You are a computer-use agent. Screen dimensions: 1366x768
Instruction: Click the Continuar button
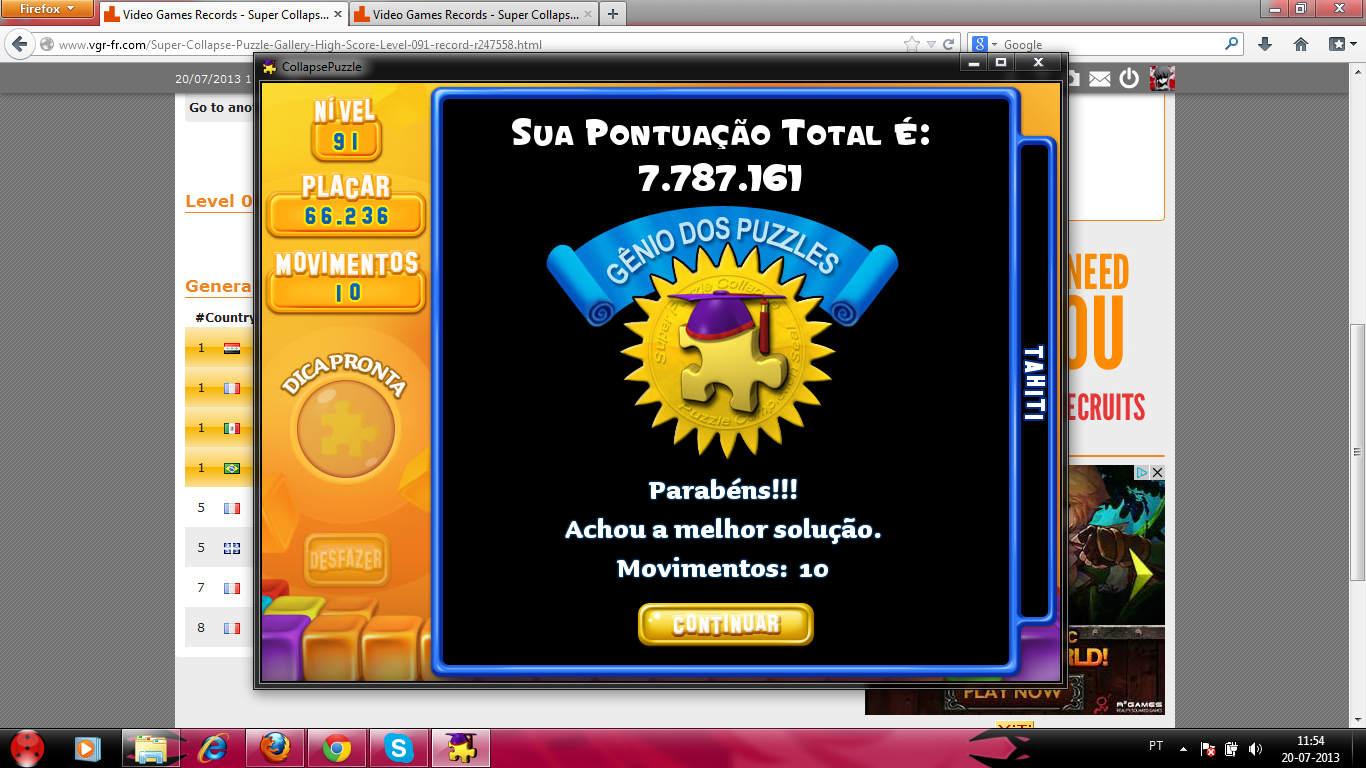coord(725,624)
